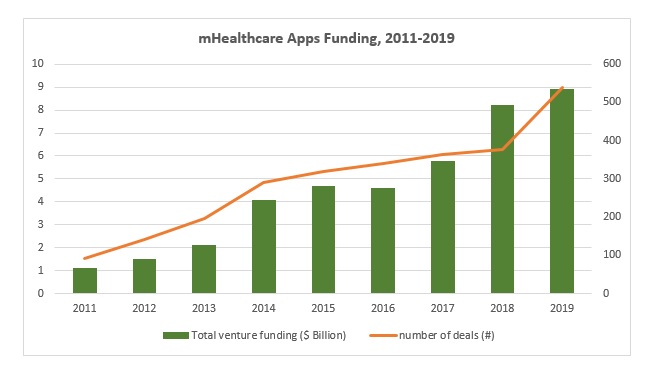
Task: Click right axis value 400
Action: tap(612, 140)
